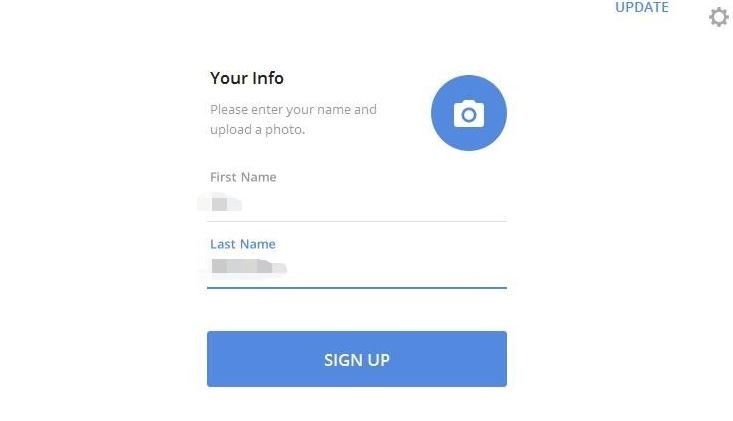Upload a photo using the blue circle
This screenshot has height=421, width=733.
click(469, 113)
